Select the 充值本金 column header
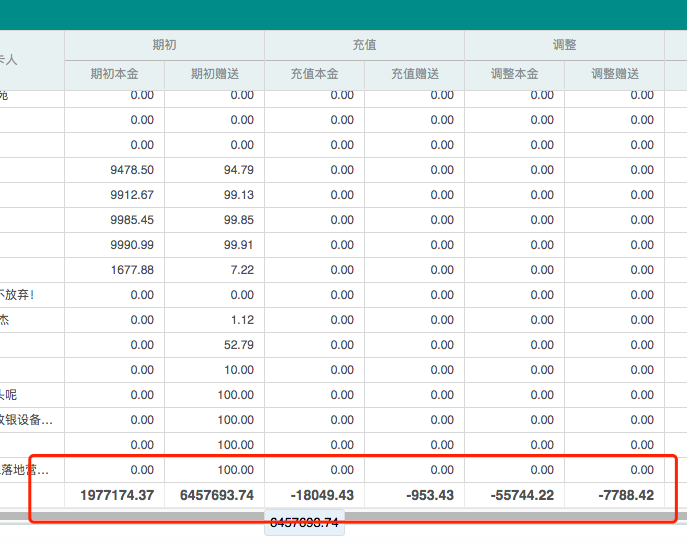This screenshot has width=687, height=545. pos(314,74)
